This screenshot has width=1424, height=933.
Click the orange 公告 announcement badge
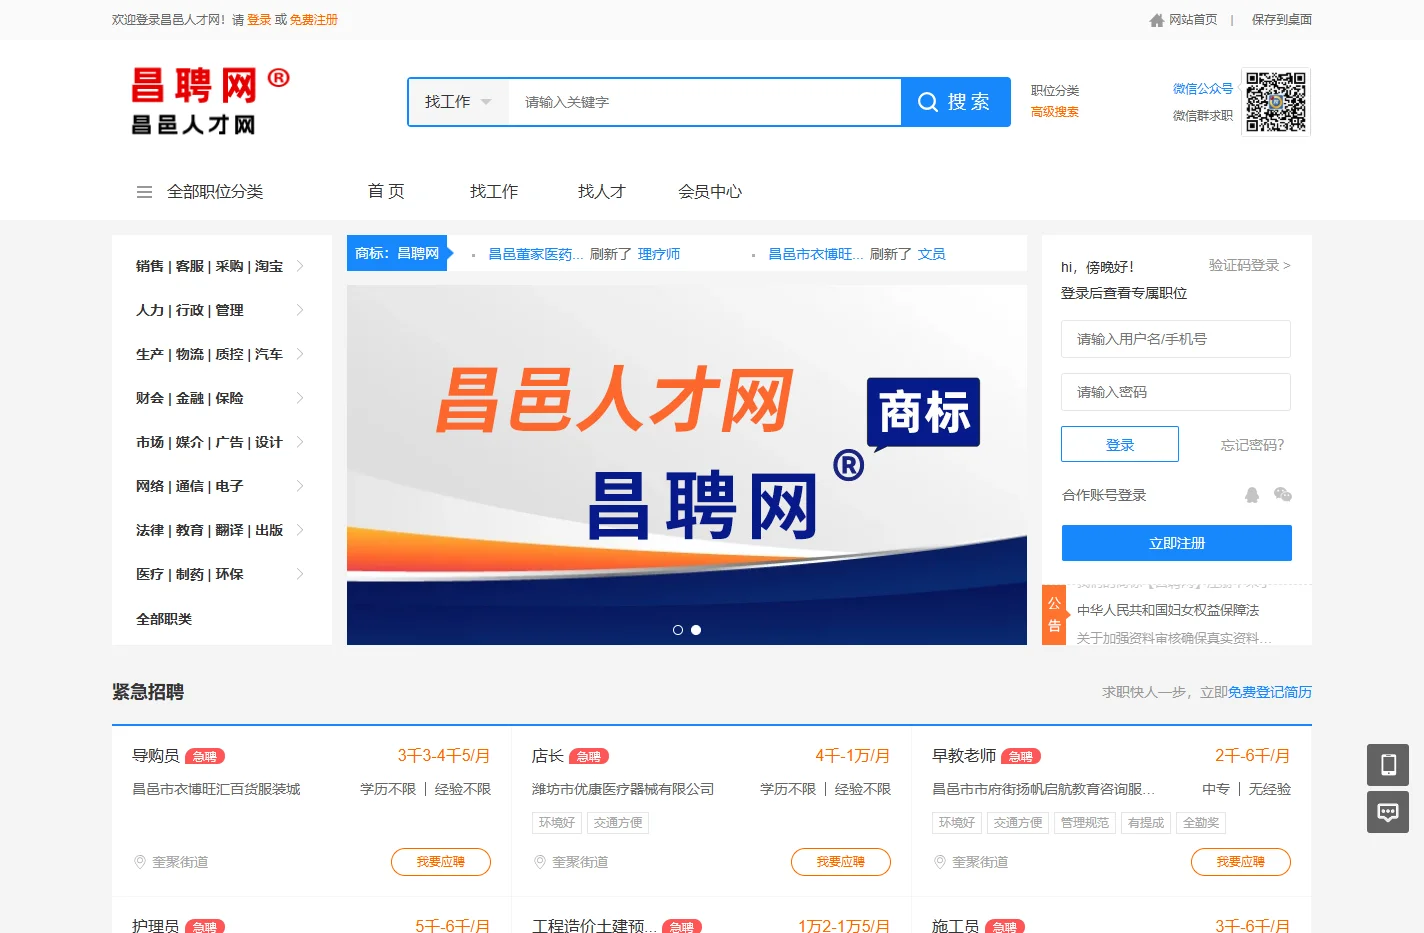1054,615
